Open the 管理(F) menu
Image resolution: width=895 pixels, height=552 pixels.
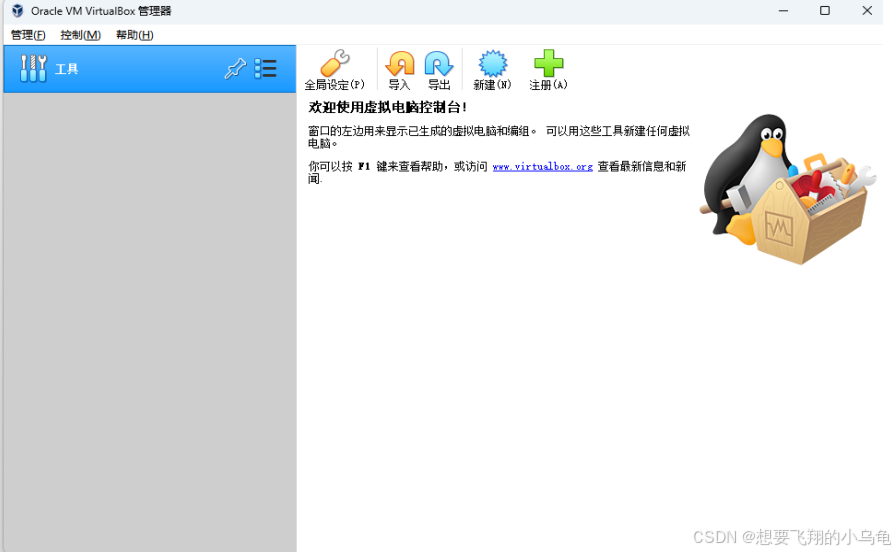tap(28, 35)
